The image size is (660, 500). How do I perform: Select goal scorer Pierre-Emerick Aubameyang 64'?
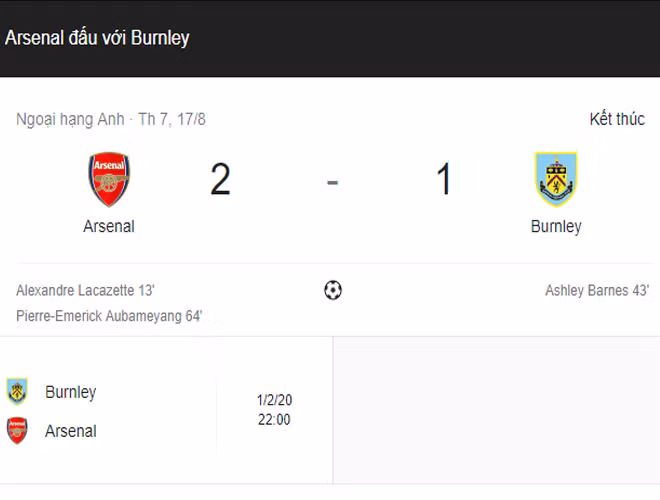109,316
